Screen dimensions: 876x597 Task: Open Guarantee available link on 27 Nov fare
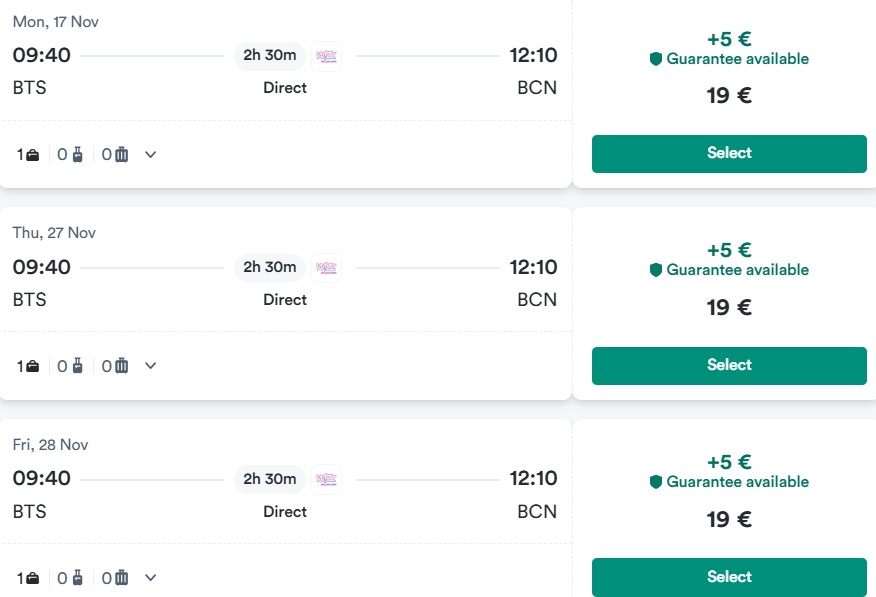tap(737, 270)
